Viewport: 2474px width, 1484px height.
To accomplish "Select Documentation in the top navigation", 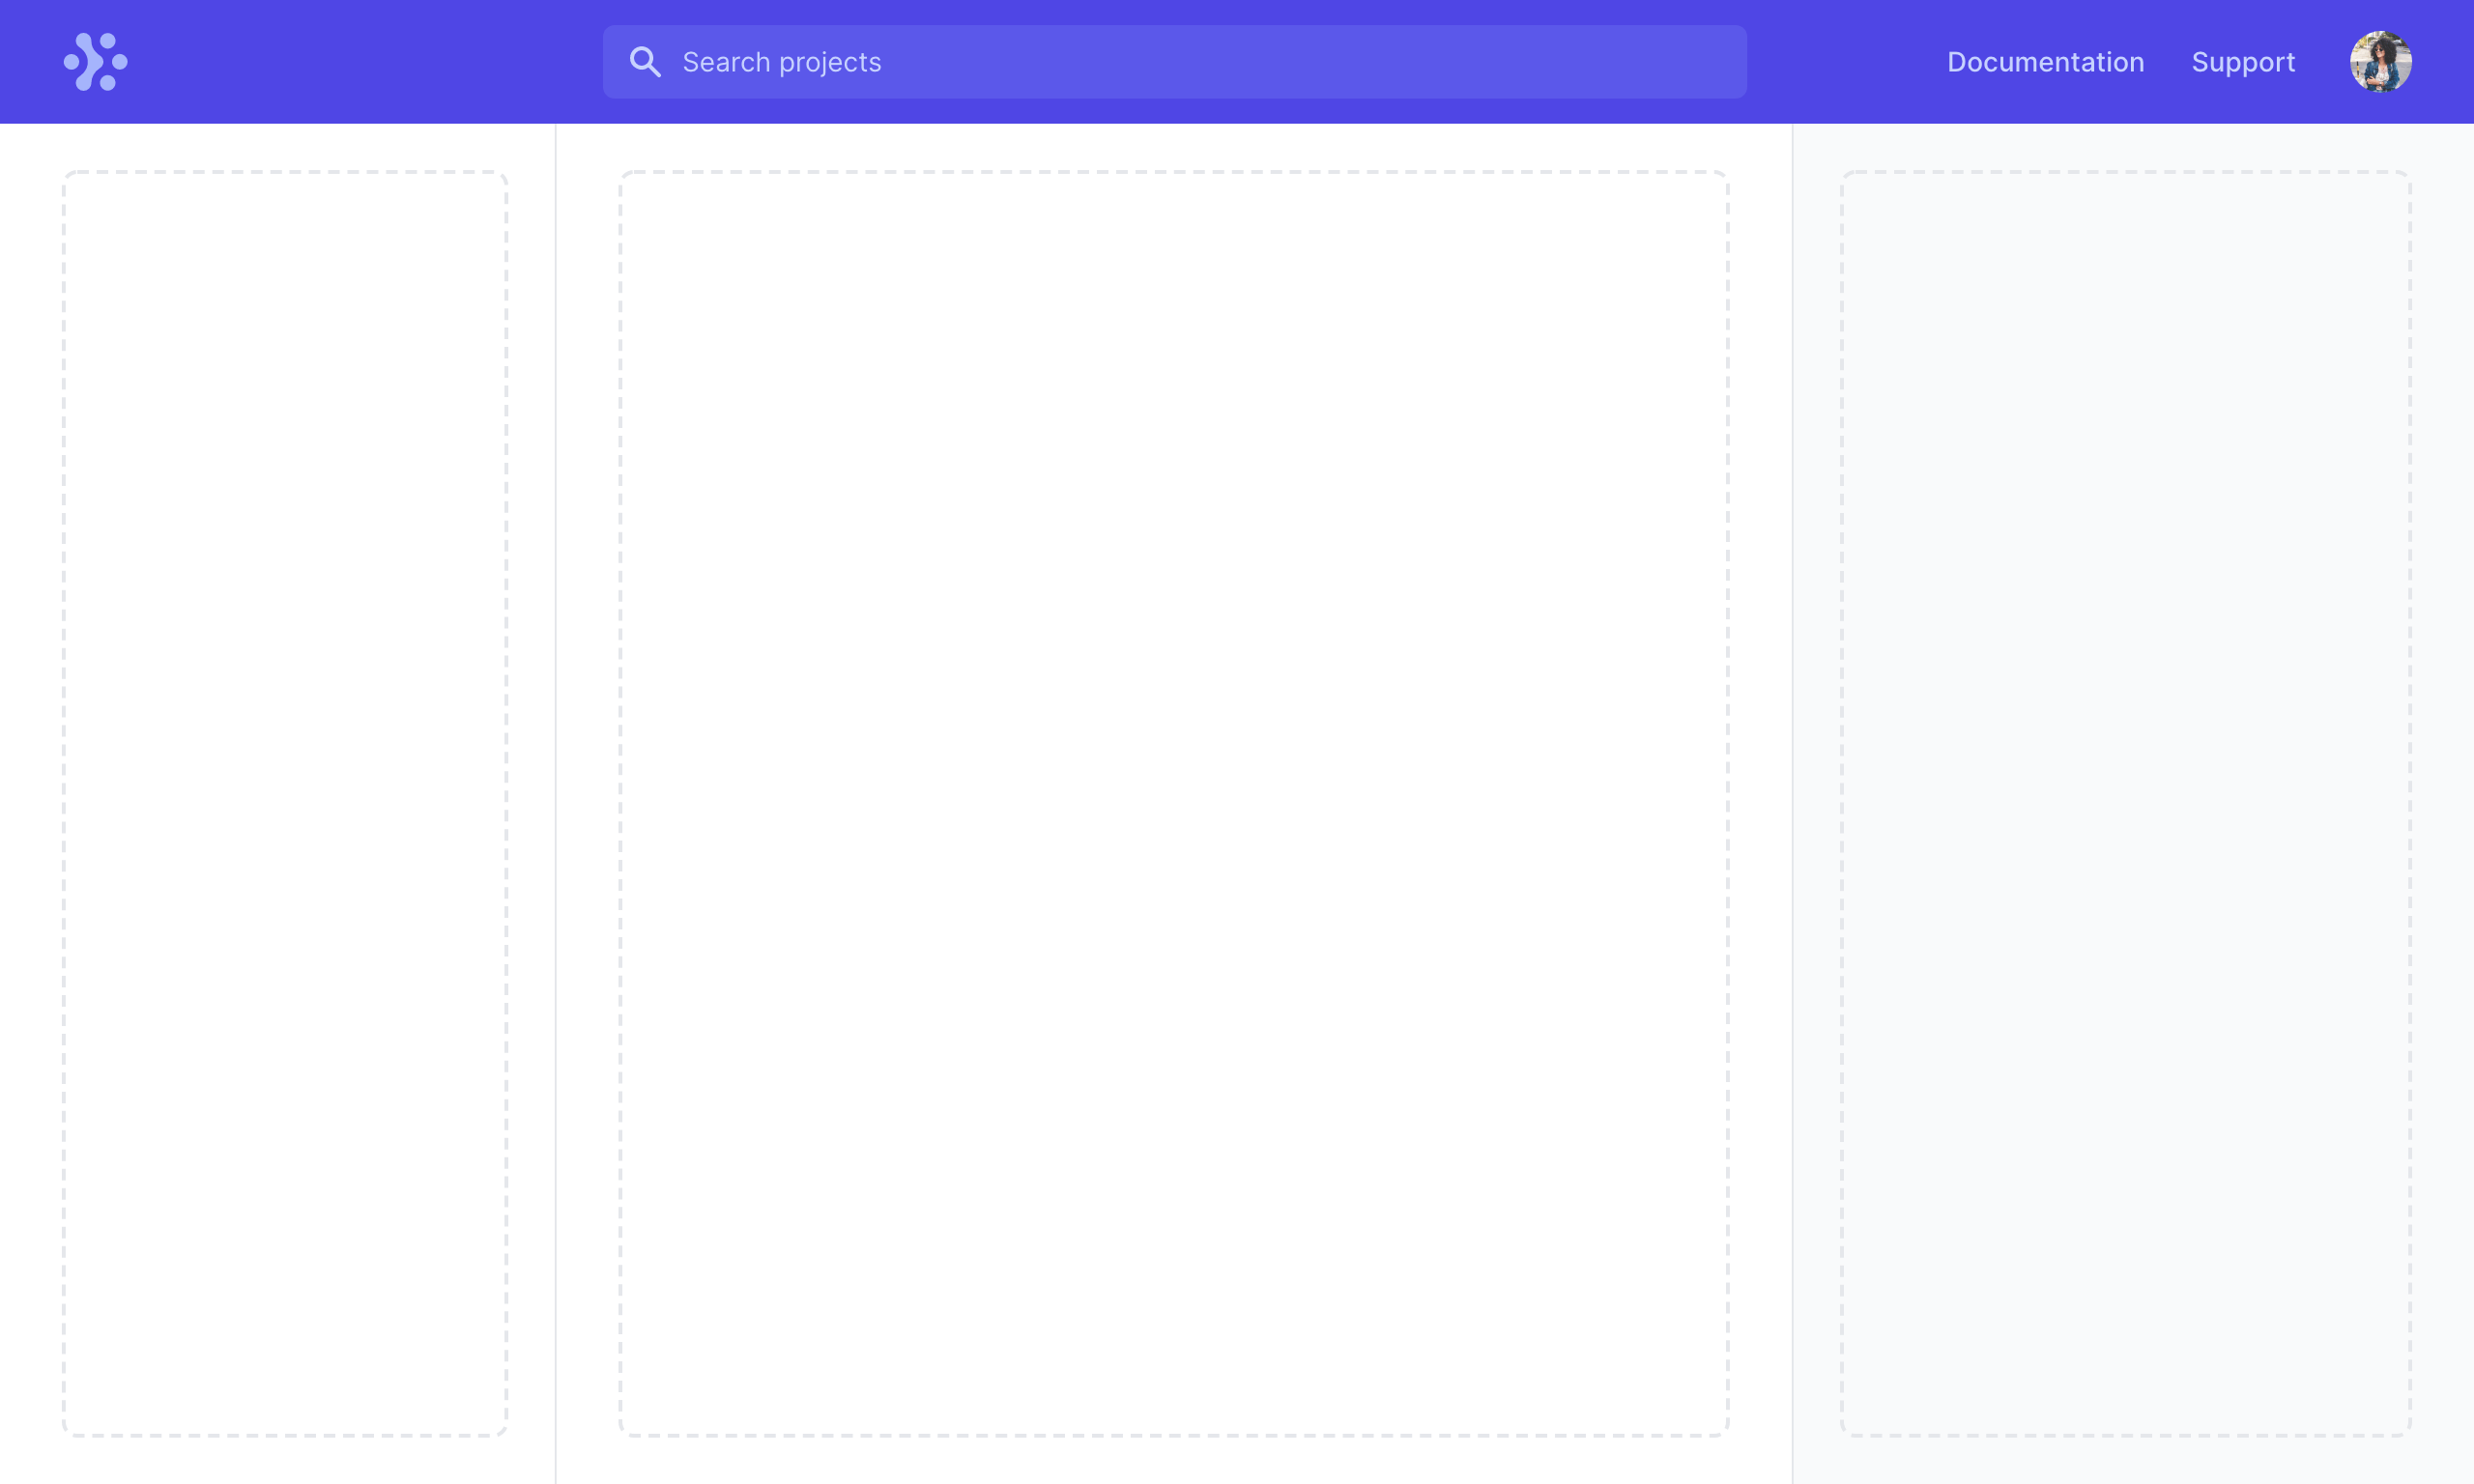I will [2045, 62].
